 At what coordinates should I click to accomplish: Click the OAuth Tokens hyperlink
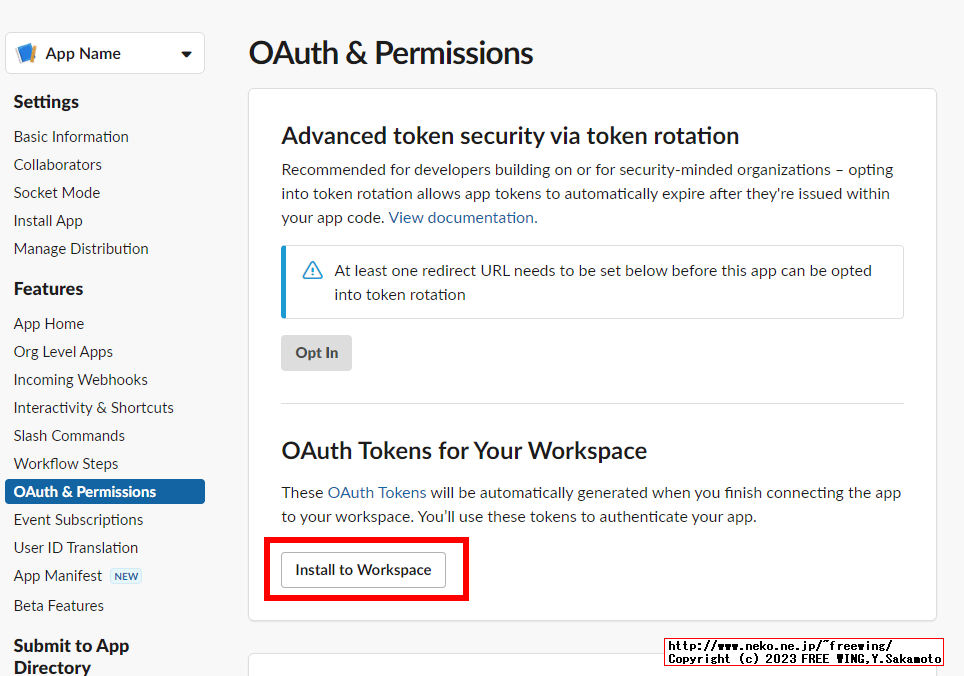tap(377, 492)
